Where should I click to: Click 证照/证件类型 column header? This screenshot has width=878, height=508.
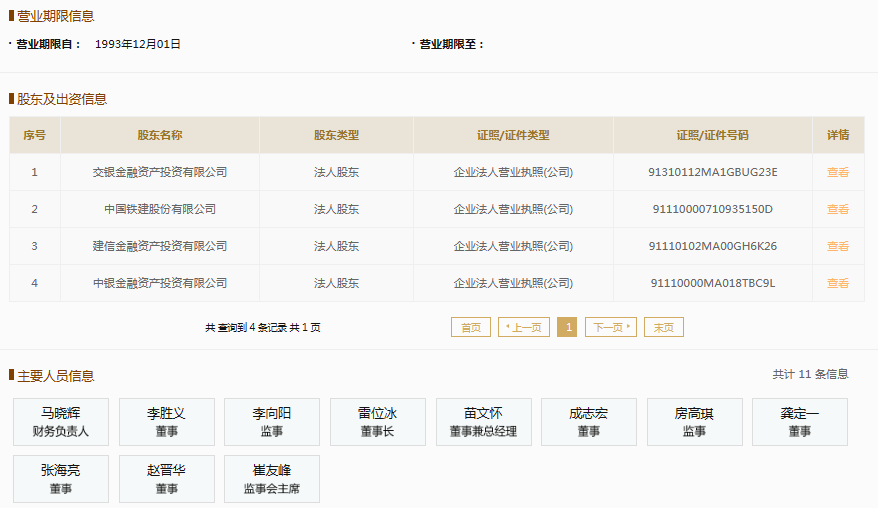(513, 135)
